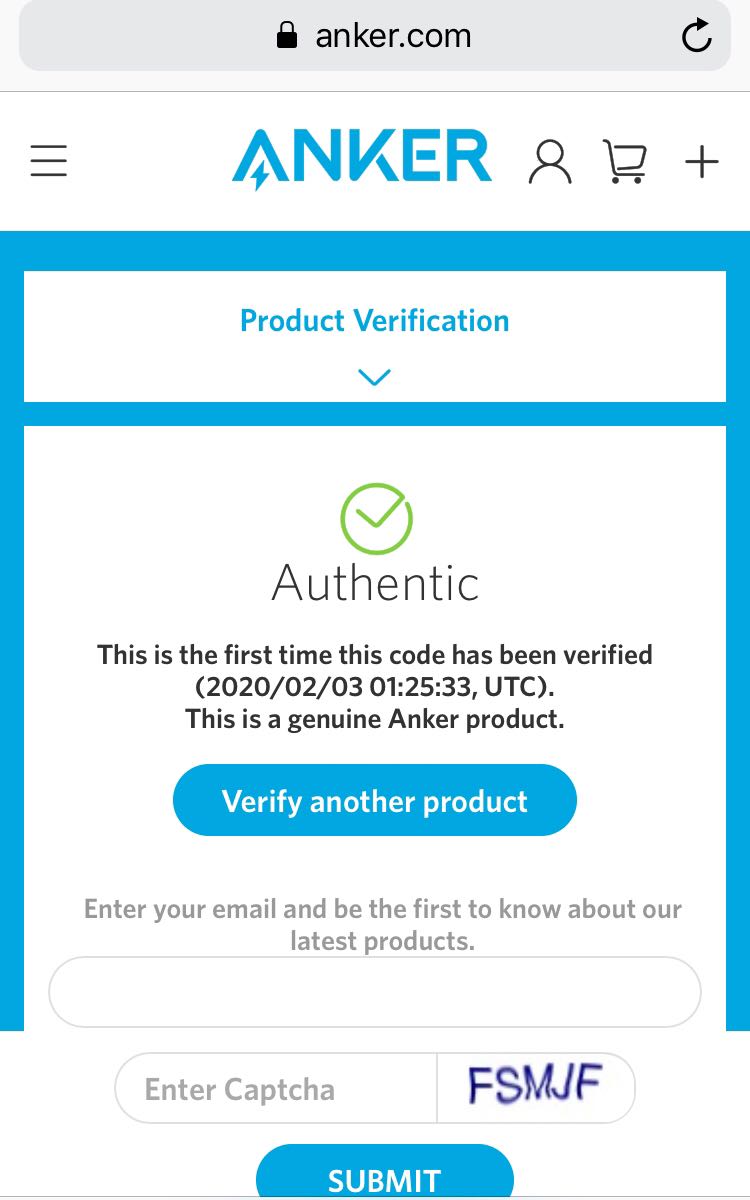This screenshot has width=750, height=1200.
Task: Tap the anker.com URL text
Action: point(393,37)
